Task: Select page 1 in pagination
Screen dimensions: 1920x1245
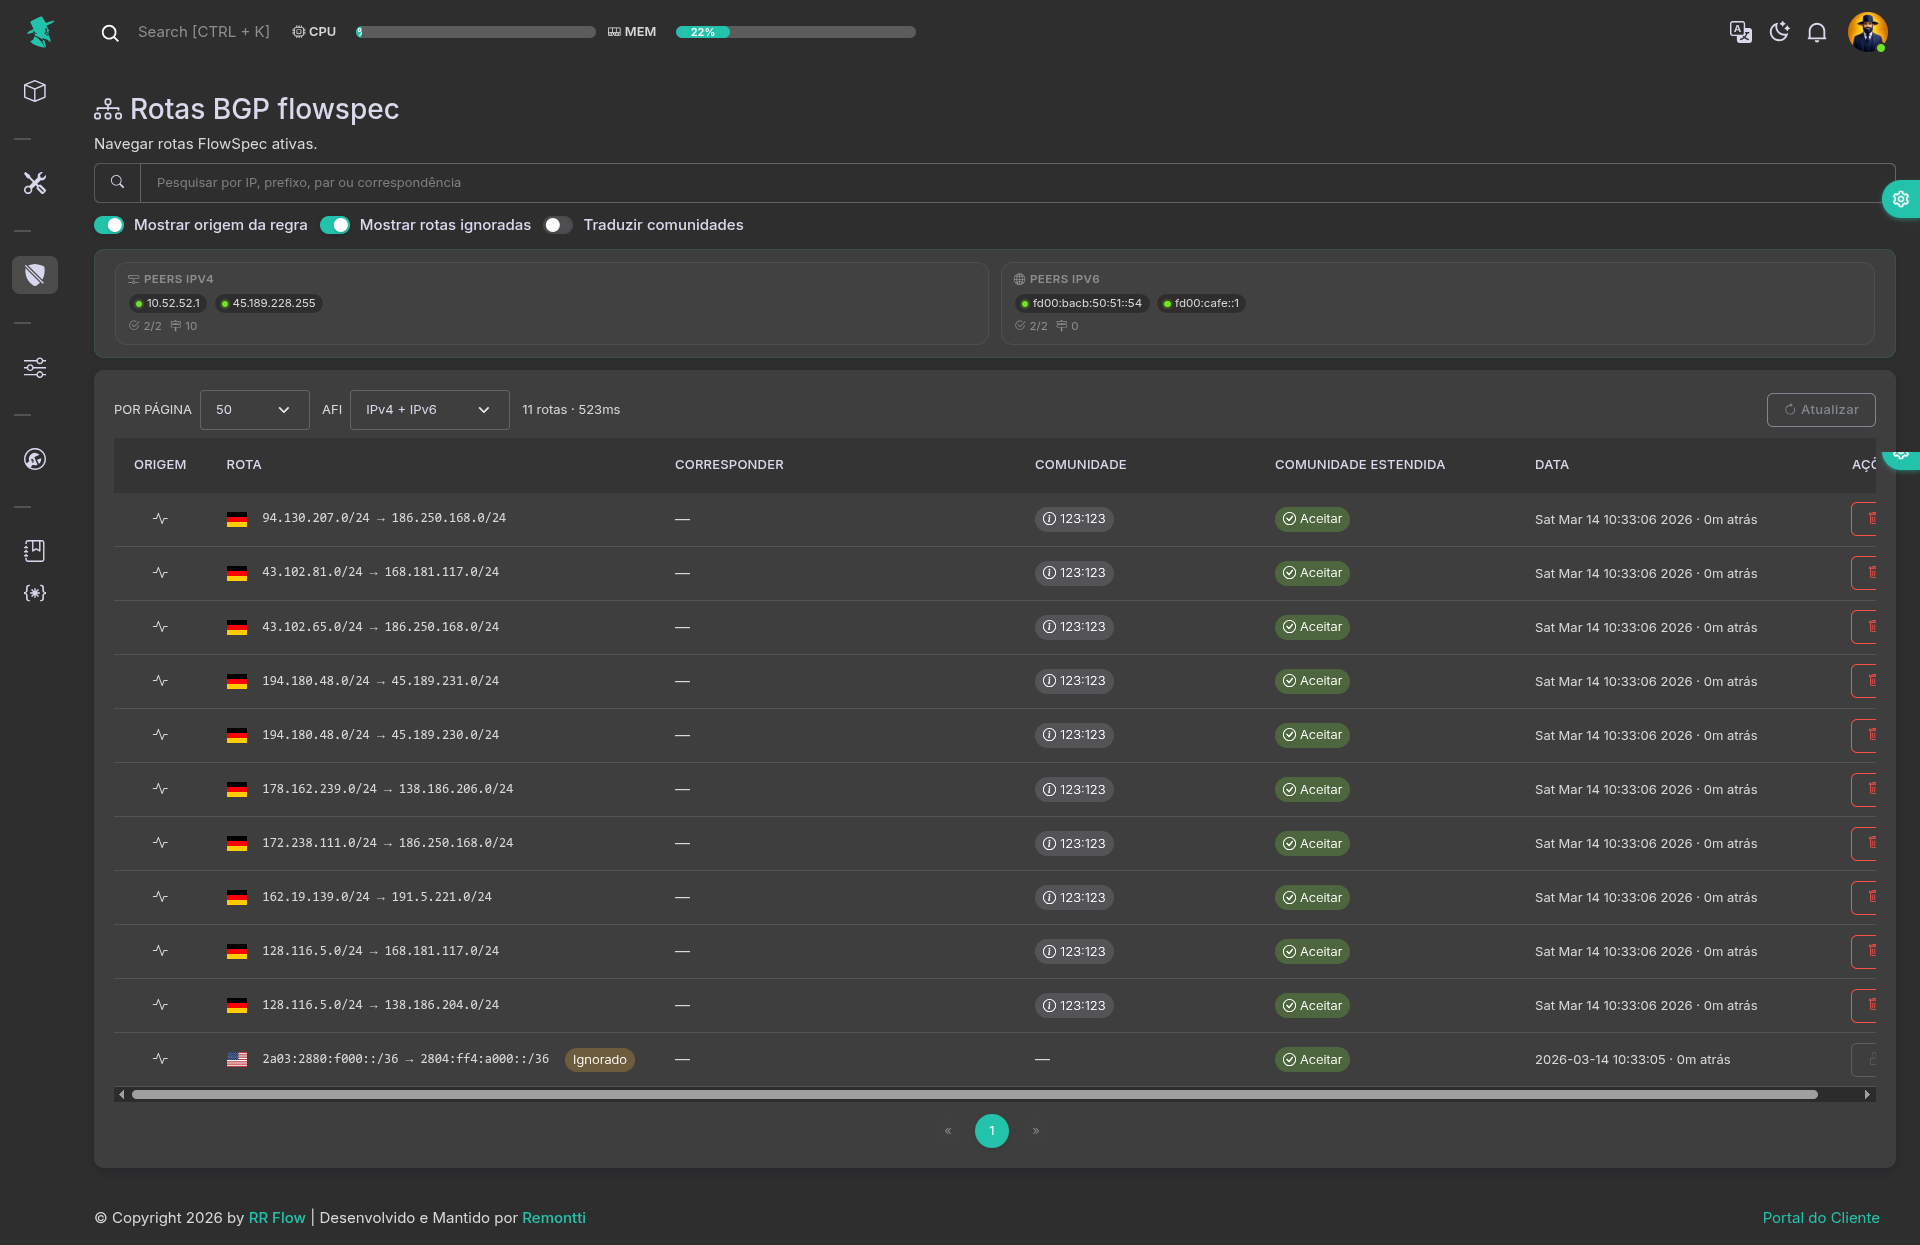Action: point(991,1131)
